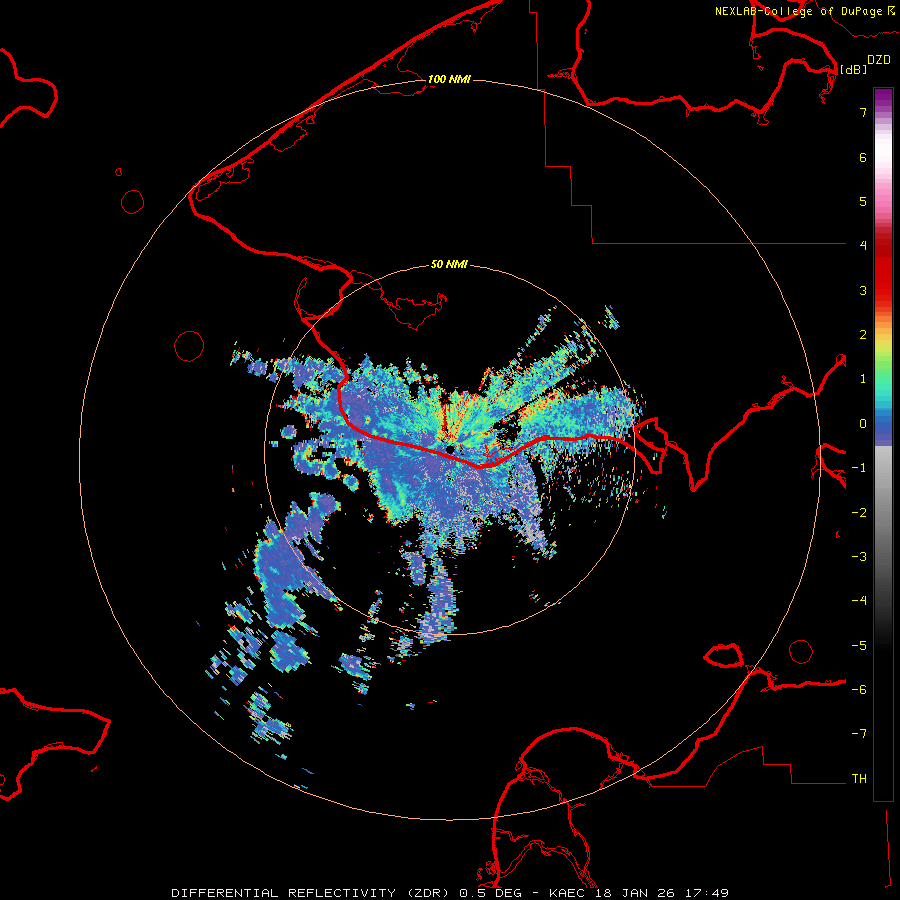Click the -3 value on the color scale
The height and width of the screenshot is (900, 900).
[859, 557]
